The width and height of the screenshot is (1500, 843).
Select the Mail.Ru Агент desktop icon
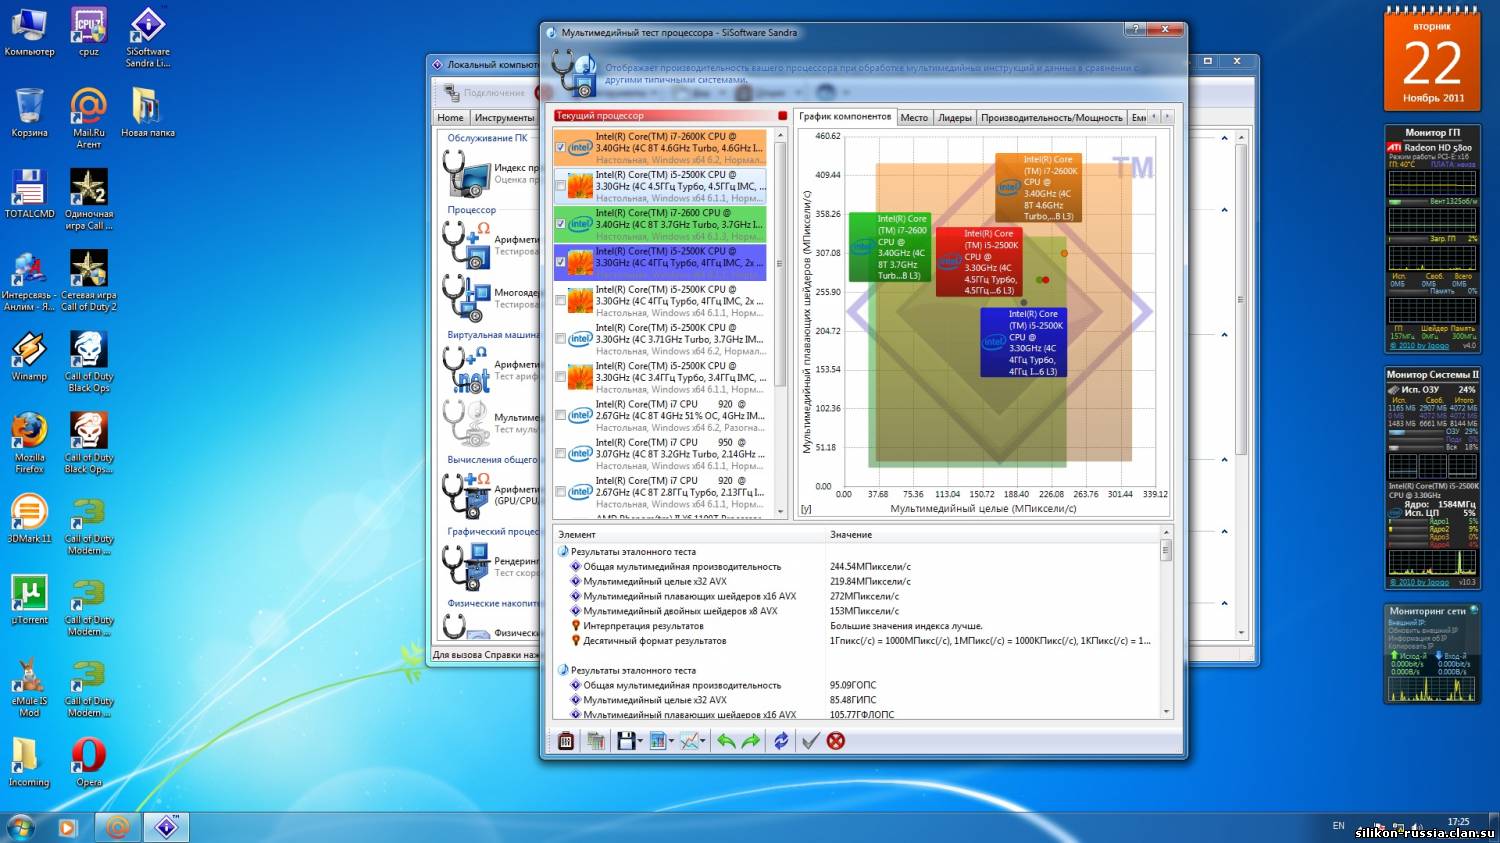click(89, 118)
